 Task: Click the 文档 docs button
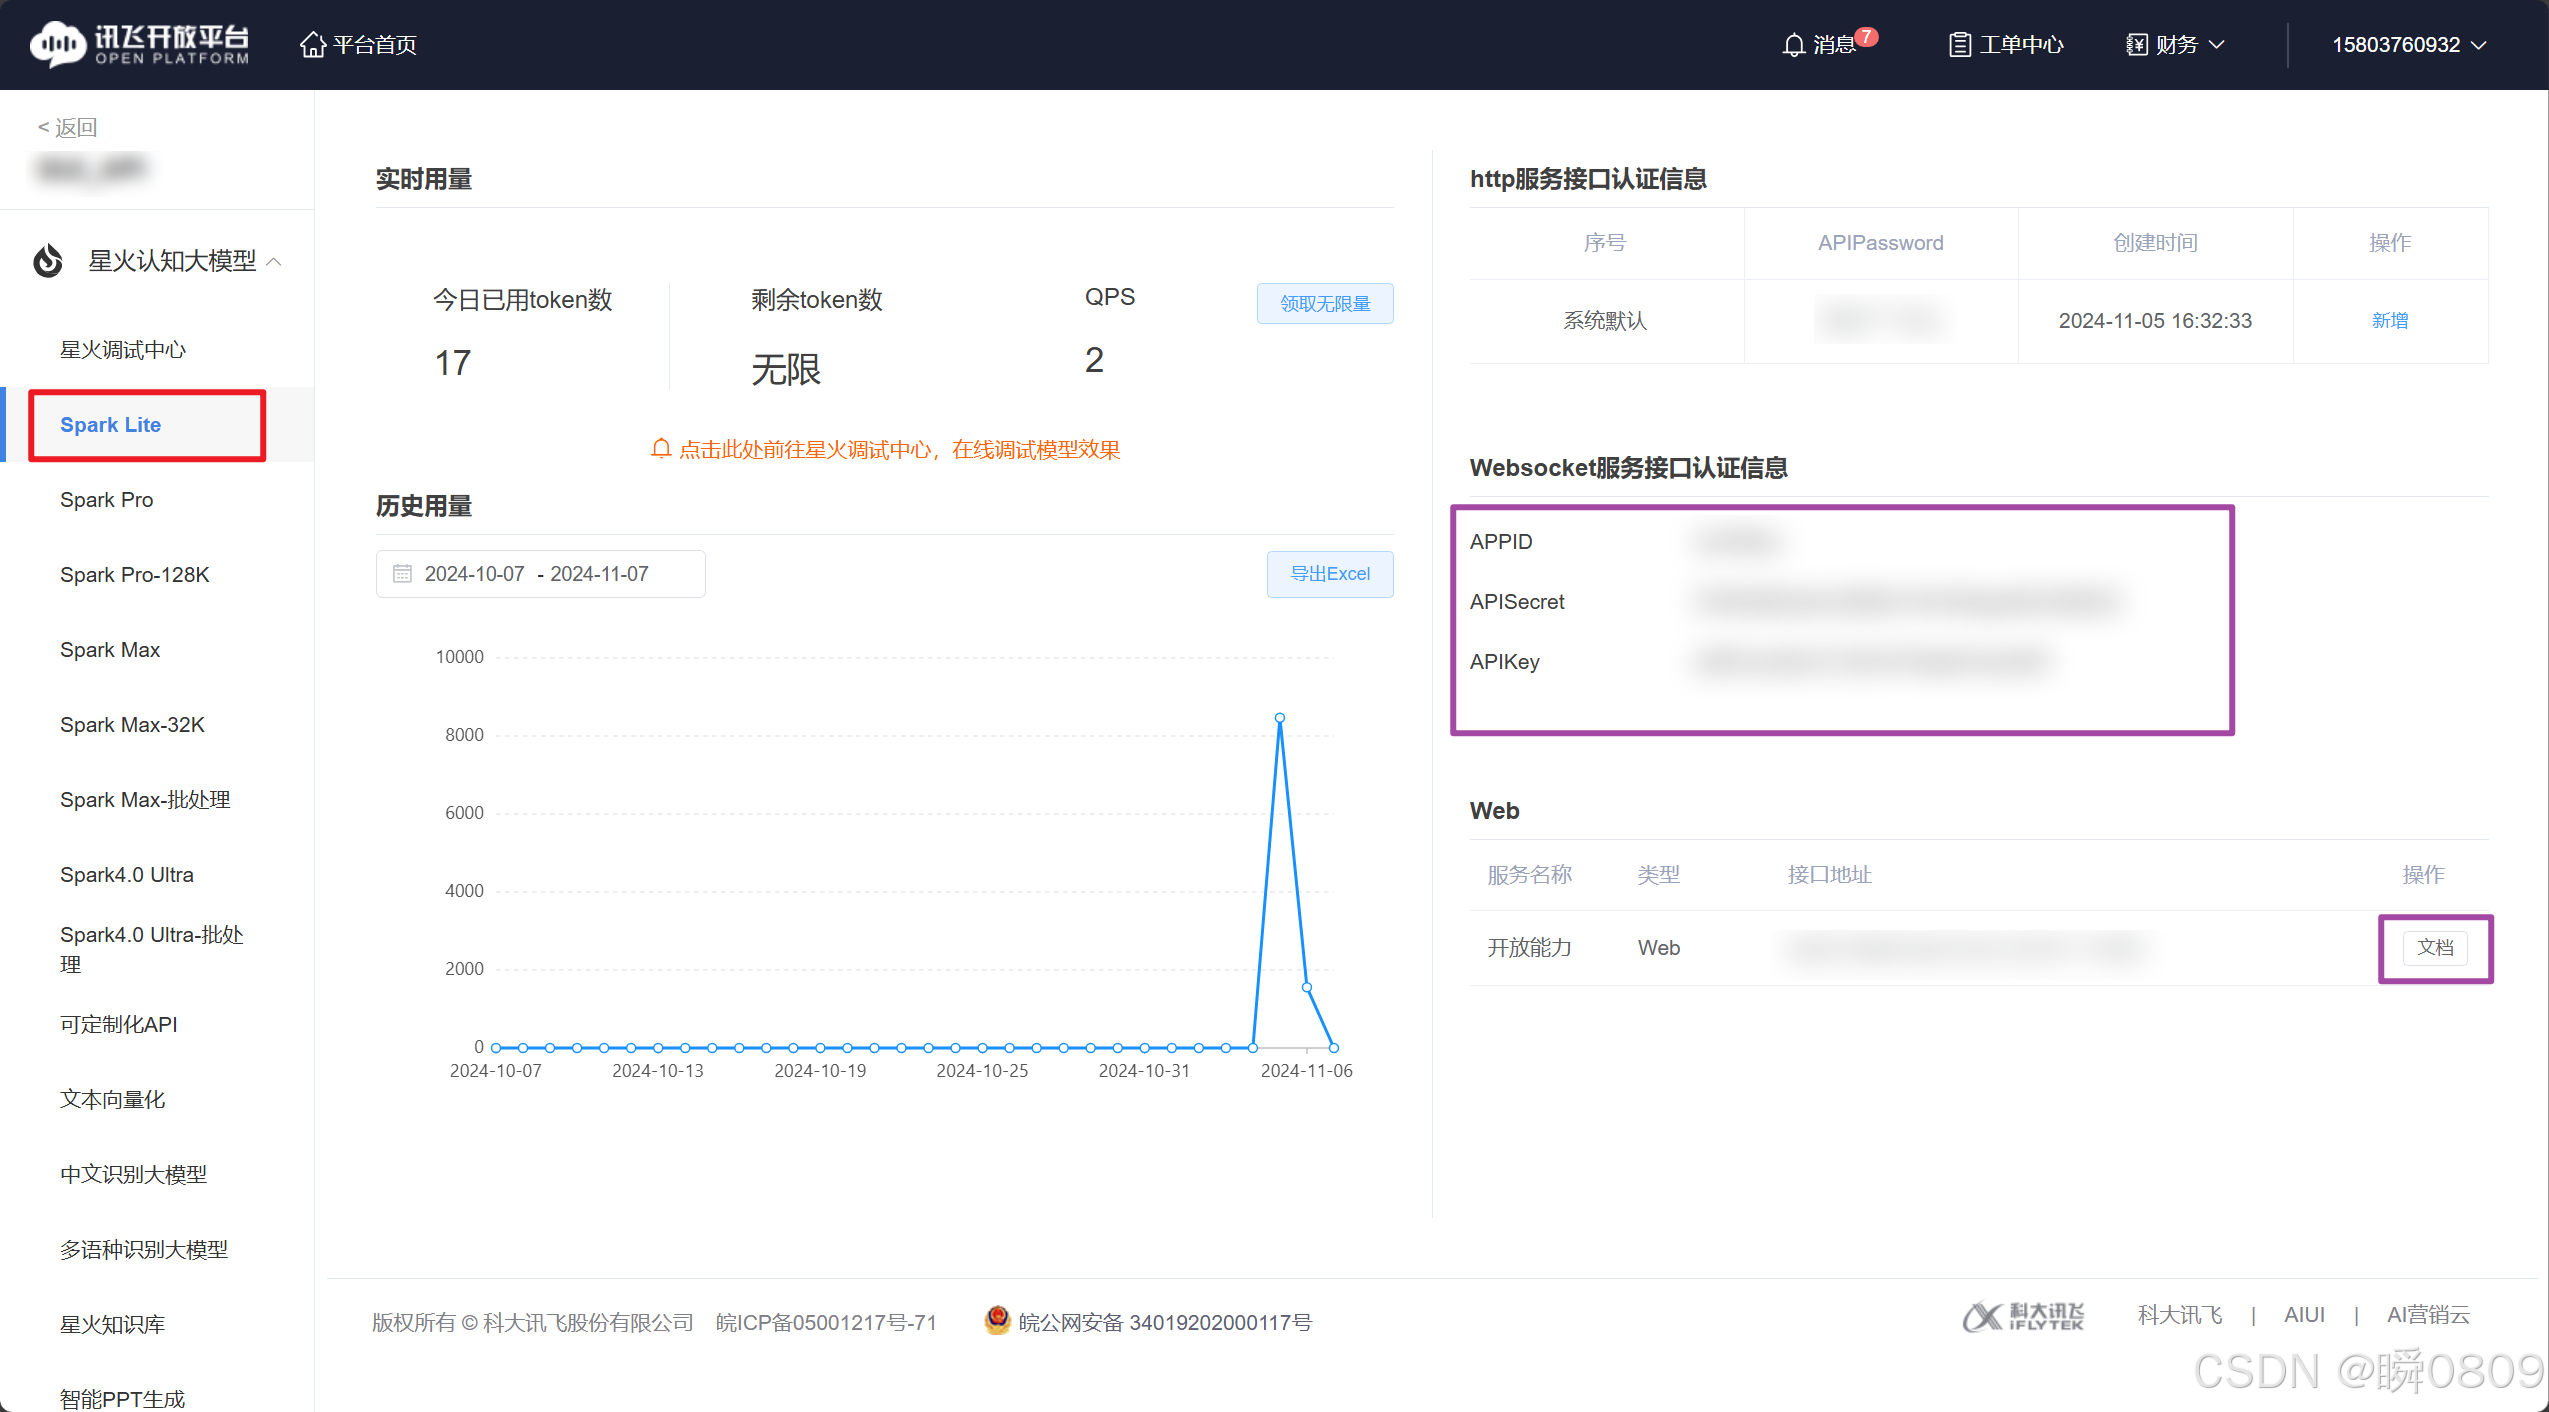pos(2435,947)
